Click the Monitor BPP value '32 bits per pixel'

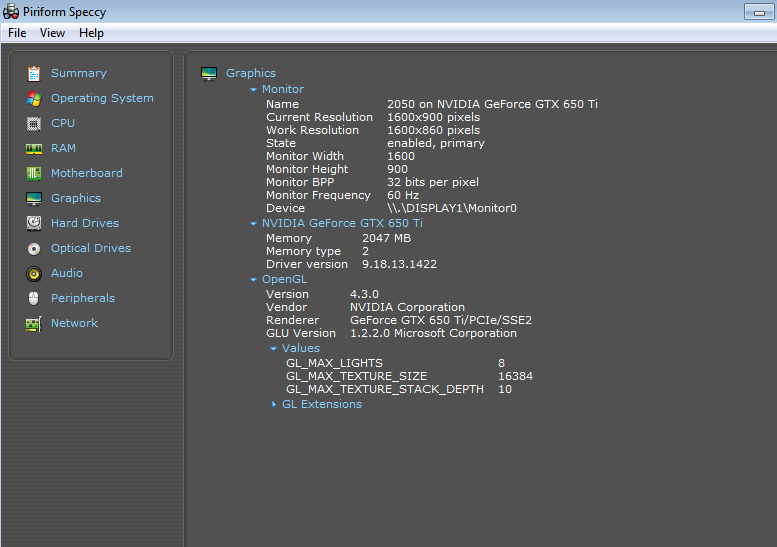433,182
